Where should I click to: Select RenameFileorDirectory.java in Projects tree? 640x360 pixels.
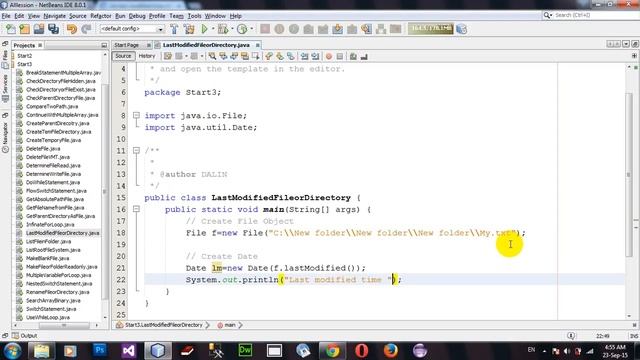pos(57,292)
